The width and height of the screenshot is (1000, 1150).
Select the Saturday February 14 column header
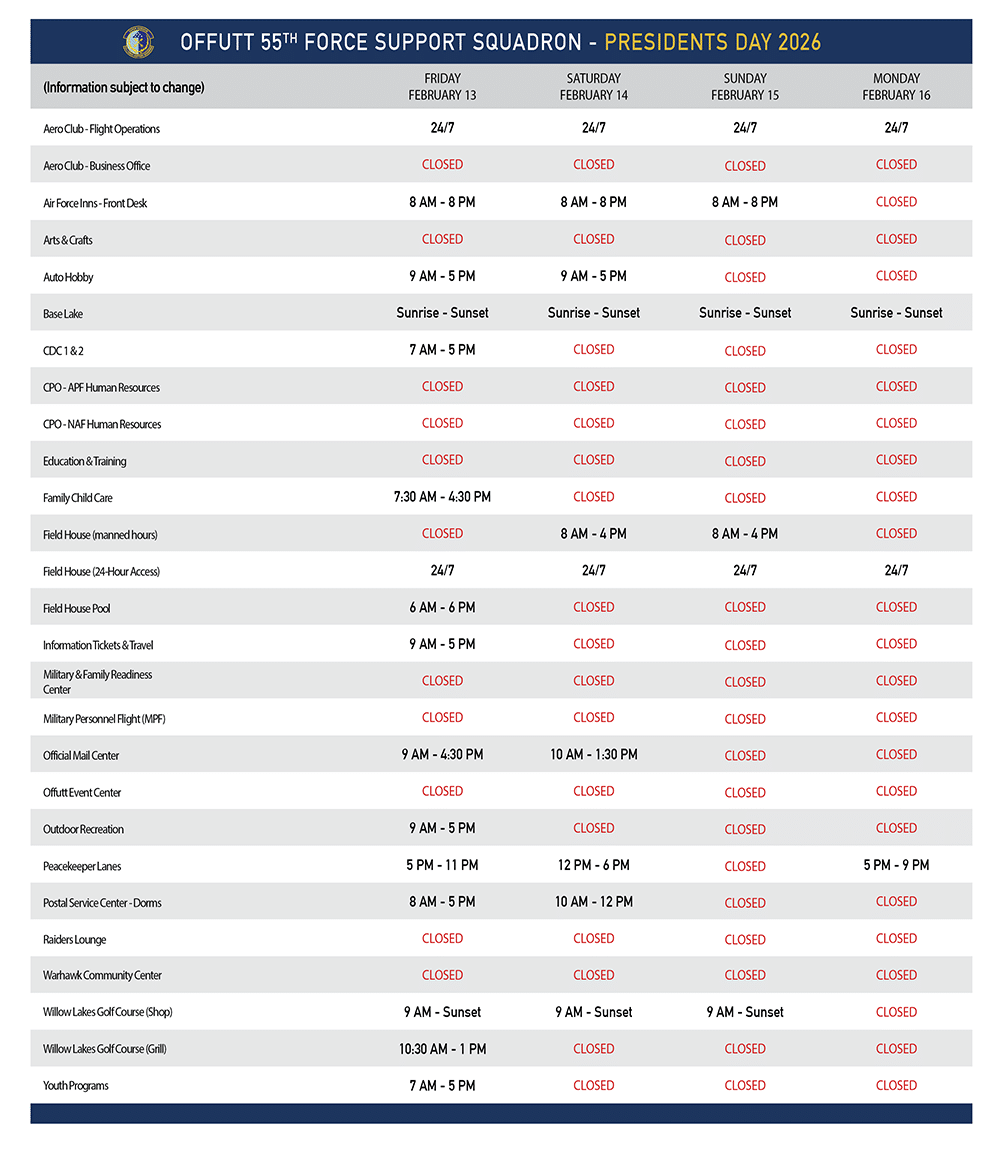pyautogui.click(x=593, y=87)
